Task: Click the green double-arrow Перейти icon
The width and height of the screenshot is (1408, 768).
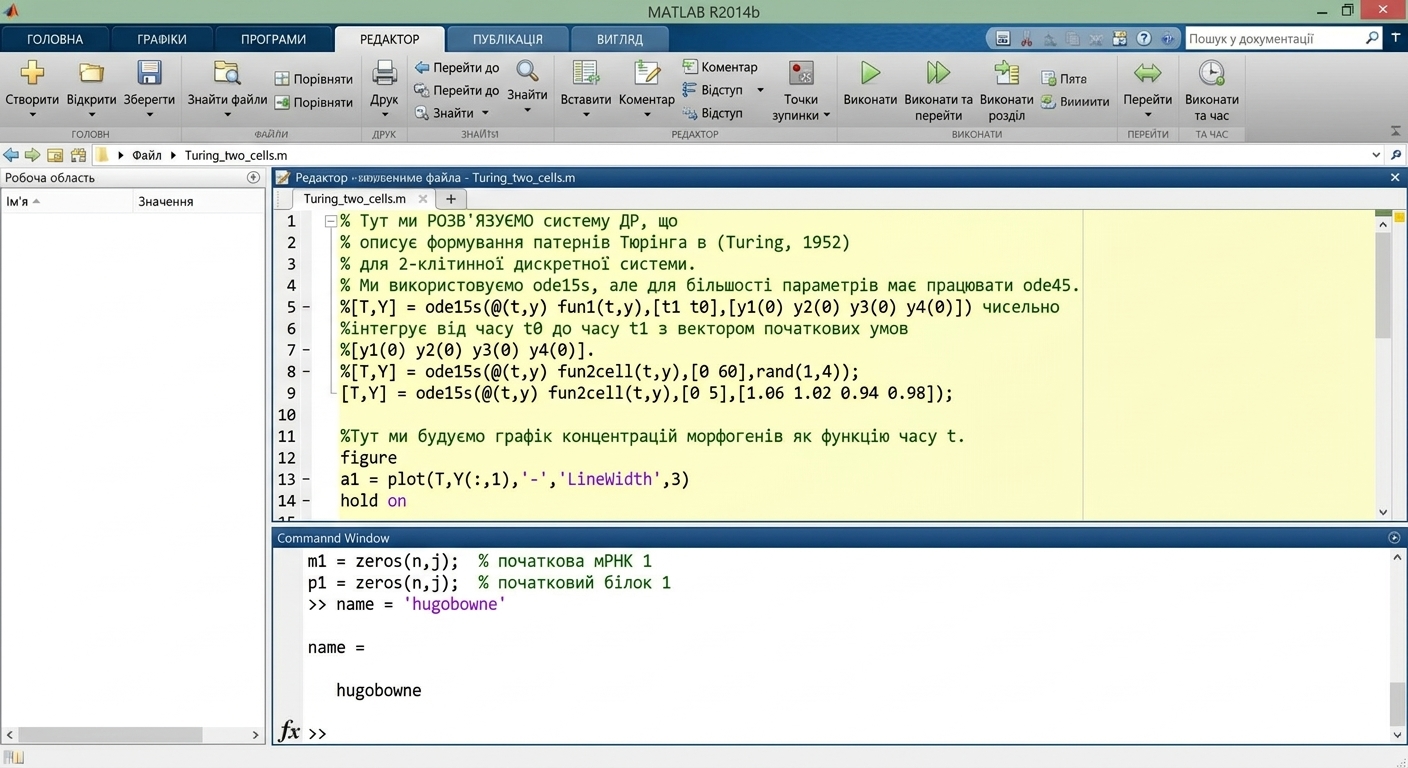Action: click(1147, 72)
